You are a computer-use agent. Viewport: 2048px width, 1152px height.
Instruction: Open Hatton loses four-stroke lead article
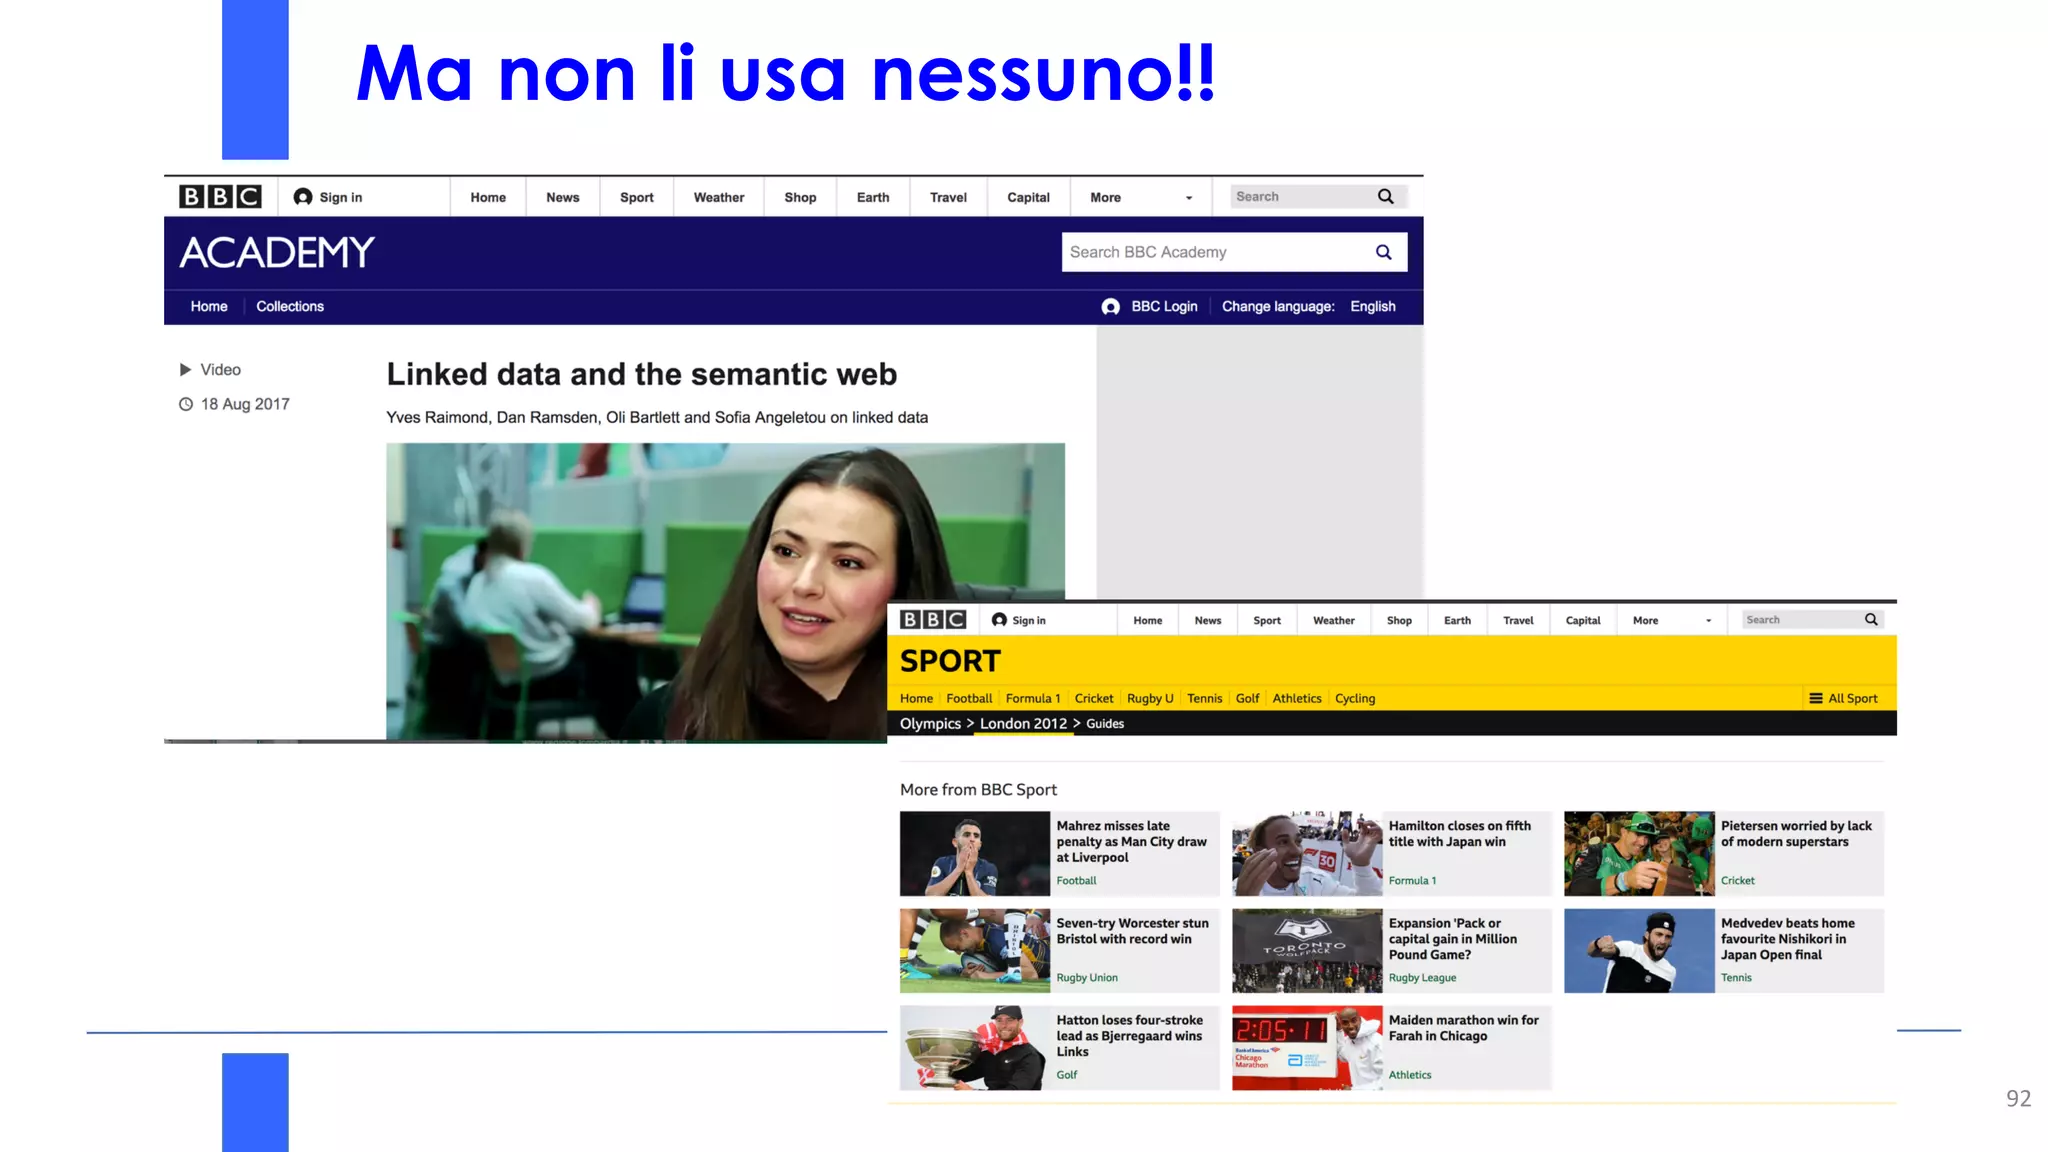[x=1129, y=1036]
